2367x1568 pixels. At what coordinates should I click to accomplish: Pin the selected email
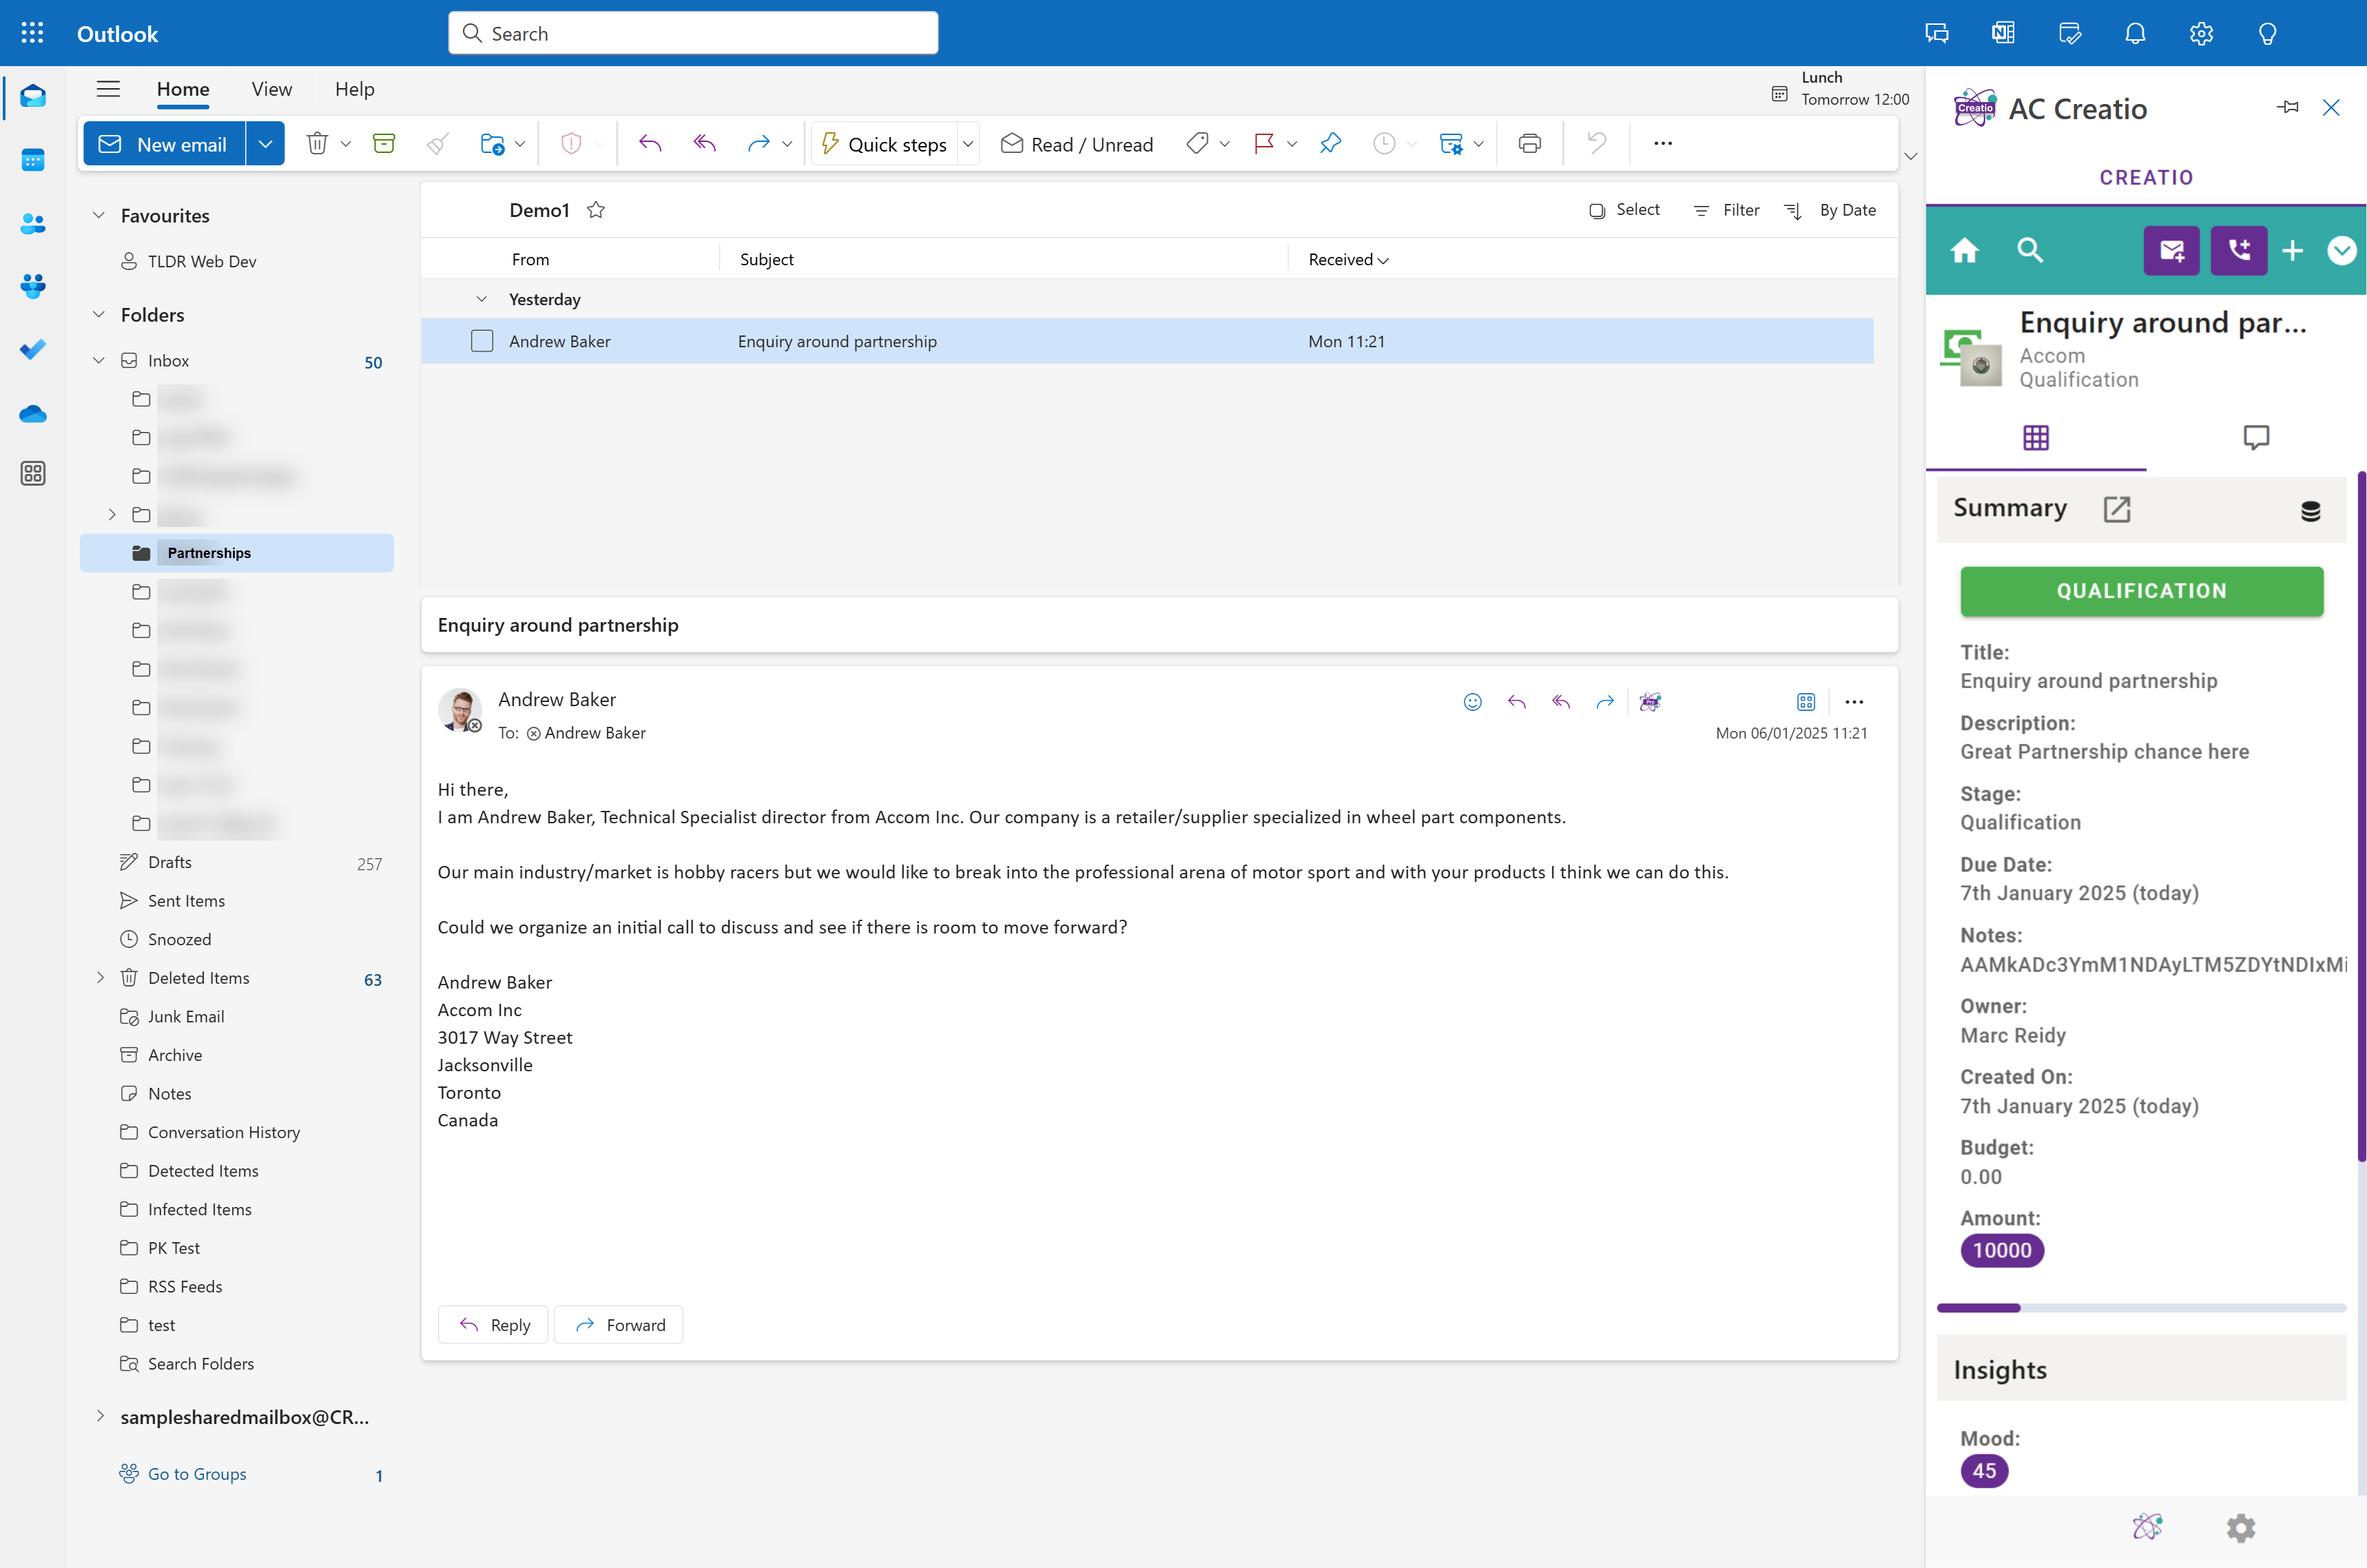(x=1330, y=144)
